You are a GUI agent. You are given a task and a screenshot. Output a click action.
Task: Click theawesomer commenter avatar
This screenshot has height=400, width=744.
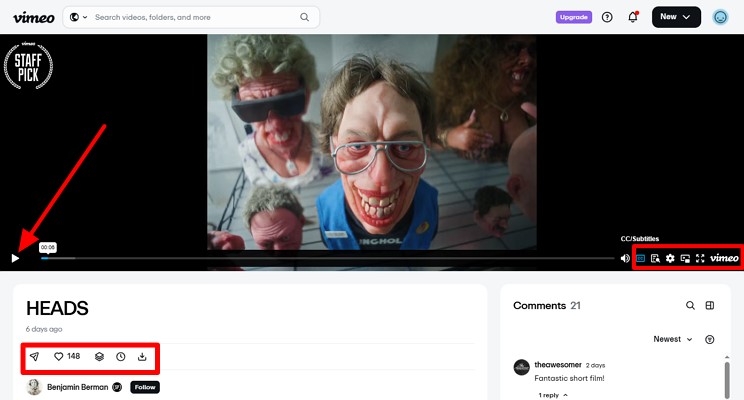pos(521,367)
